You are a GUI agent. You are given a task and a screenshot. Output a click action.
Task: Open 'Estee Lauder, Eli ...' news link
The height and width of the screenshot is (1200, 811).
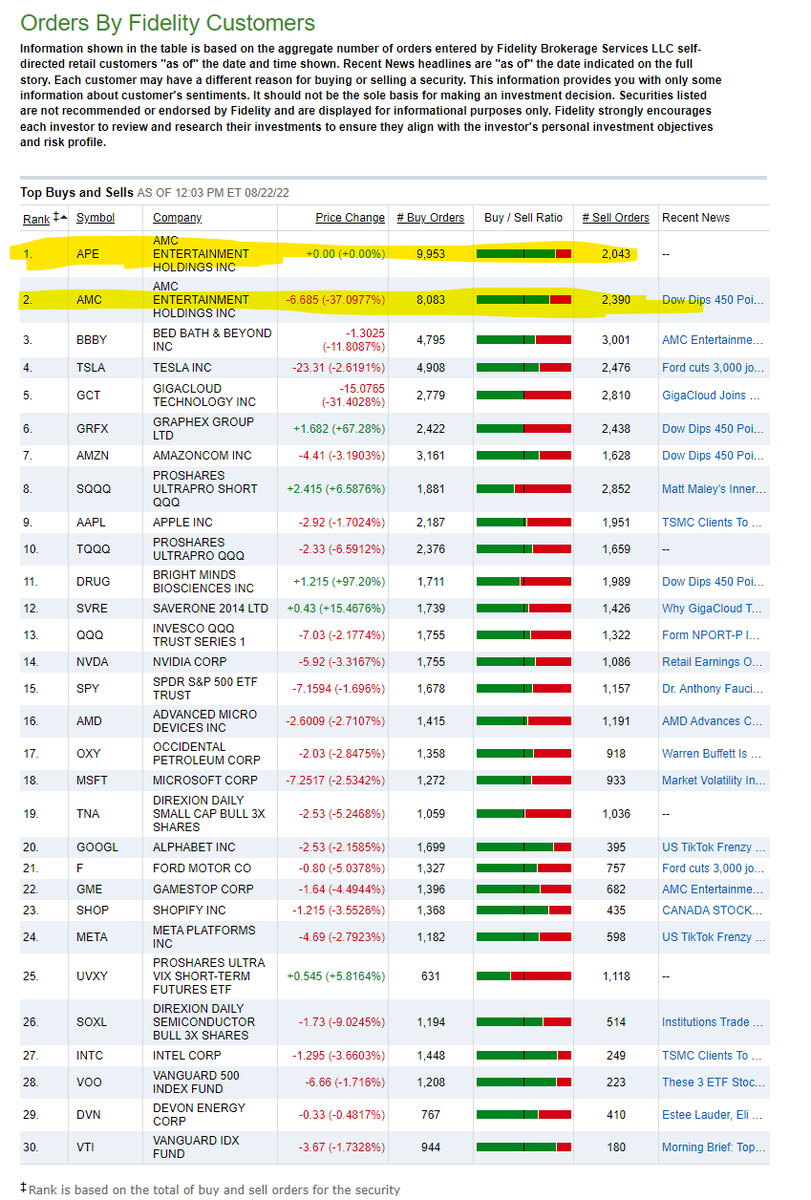pos(712,1114)
